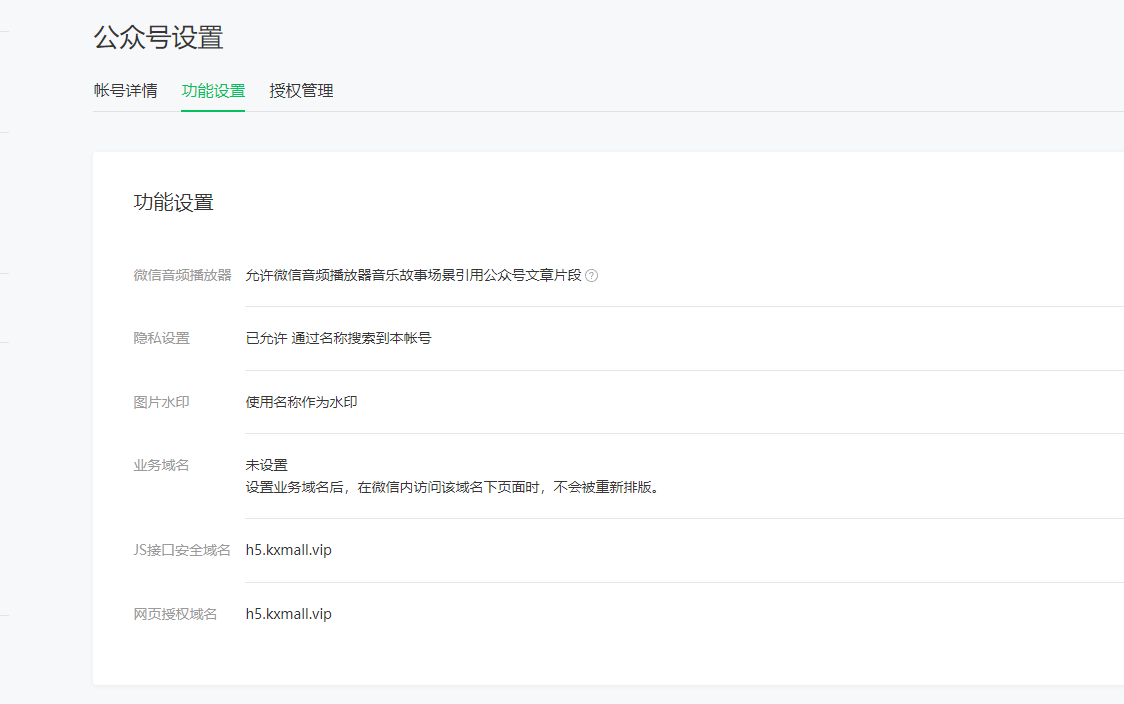This screenshot has width=1124, height=704.
Task: Click the 未设置 status under 业务域名
Action: 266,465
